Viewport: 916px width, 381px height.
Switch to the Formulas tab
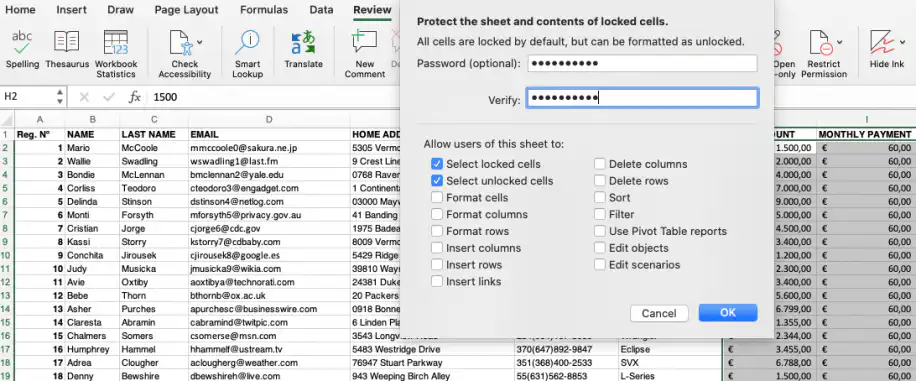click(263, 10)
